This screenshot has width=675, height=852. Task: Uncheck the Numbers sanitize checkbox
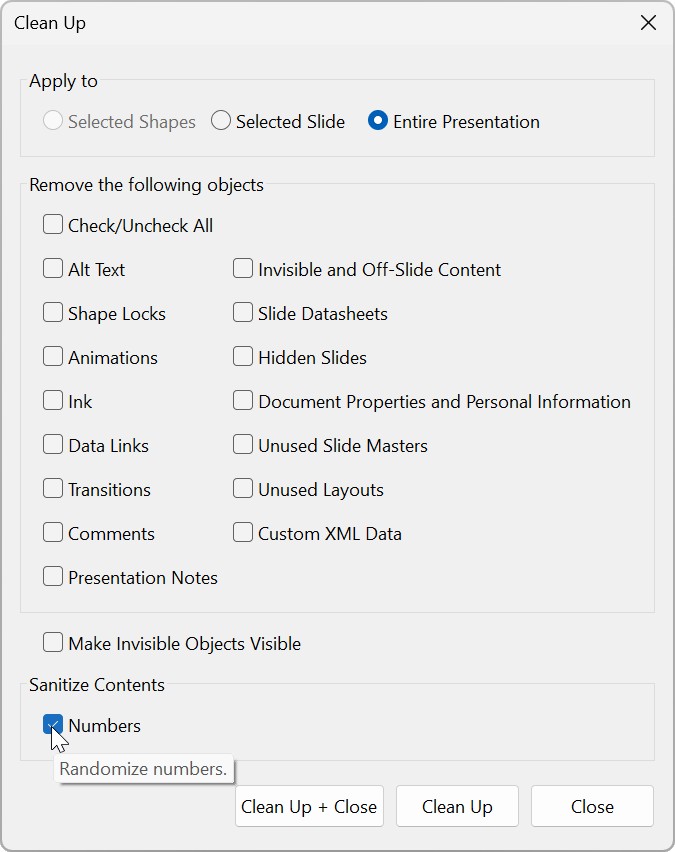53,725
